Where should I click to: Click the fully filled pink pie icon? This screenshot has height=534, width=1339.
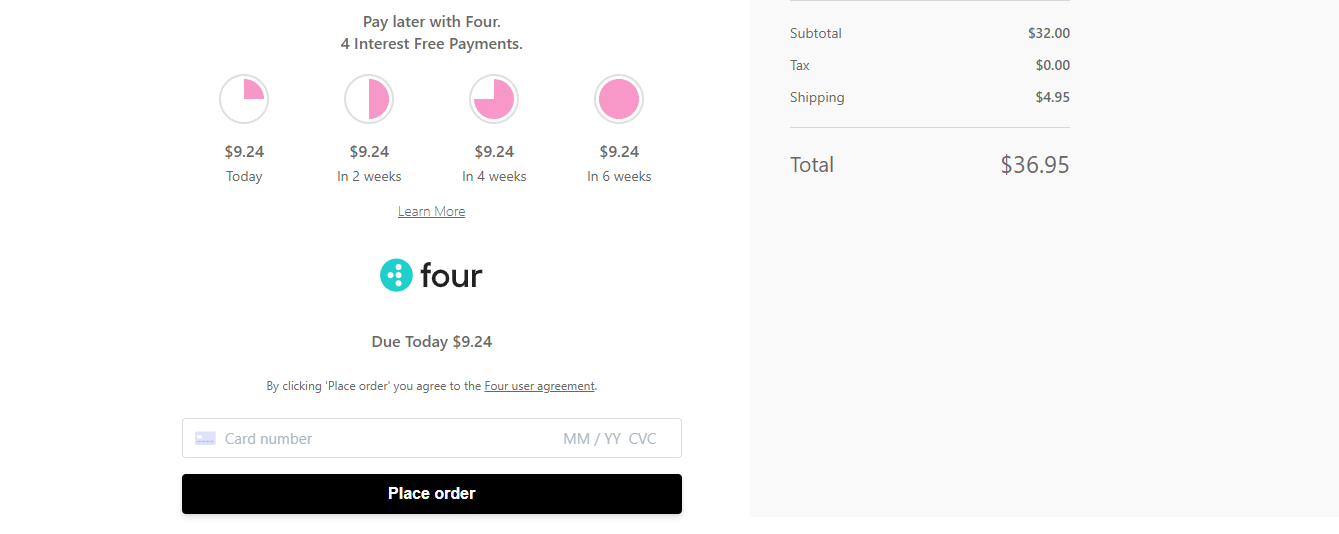[619, 99]
